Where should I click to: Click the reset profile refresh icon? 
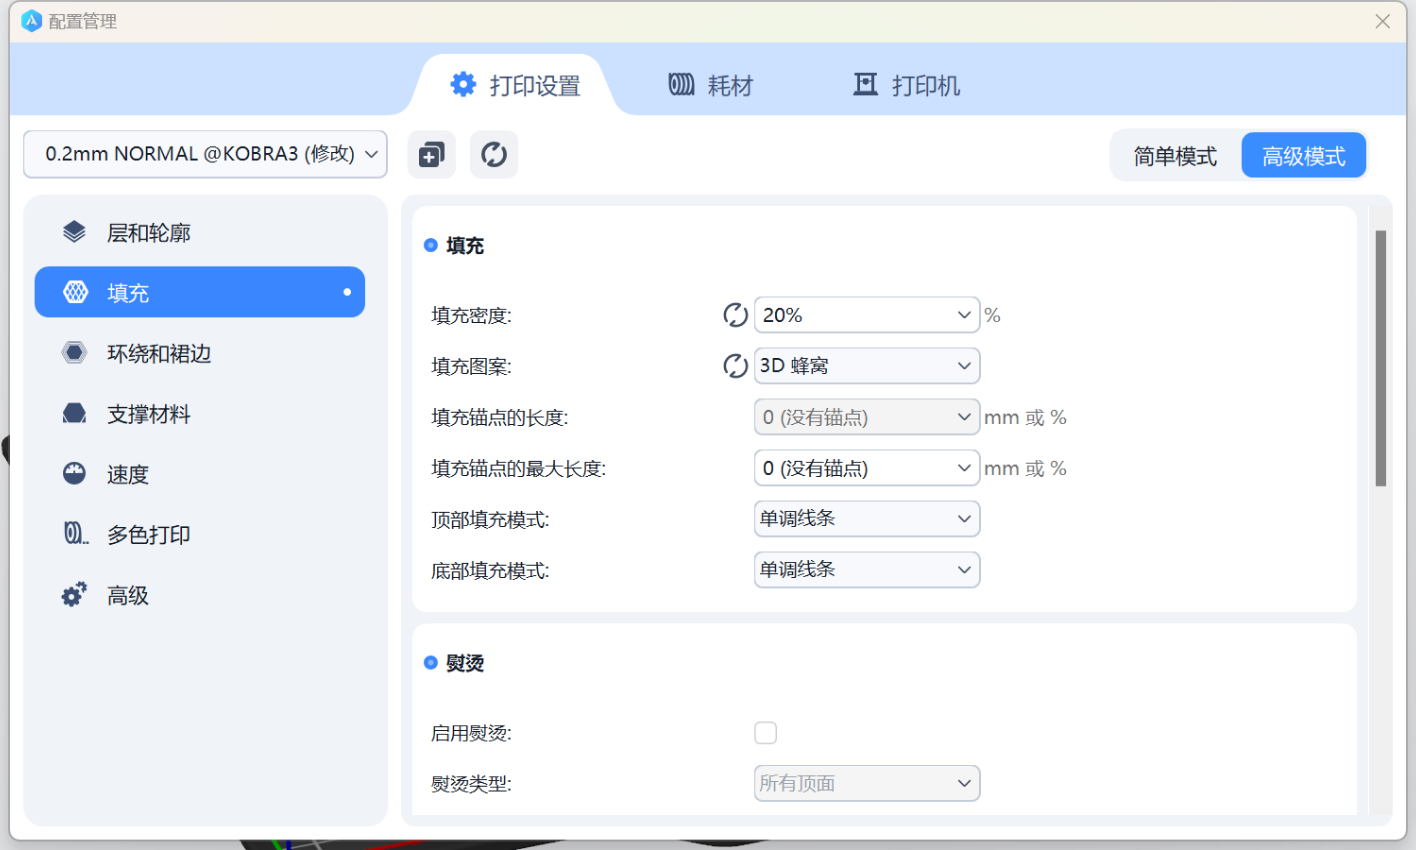[494, 155]
